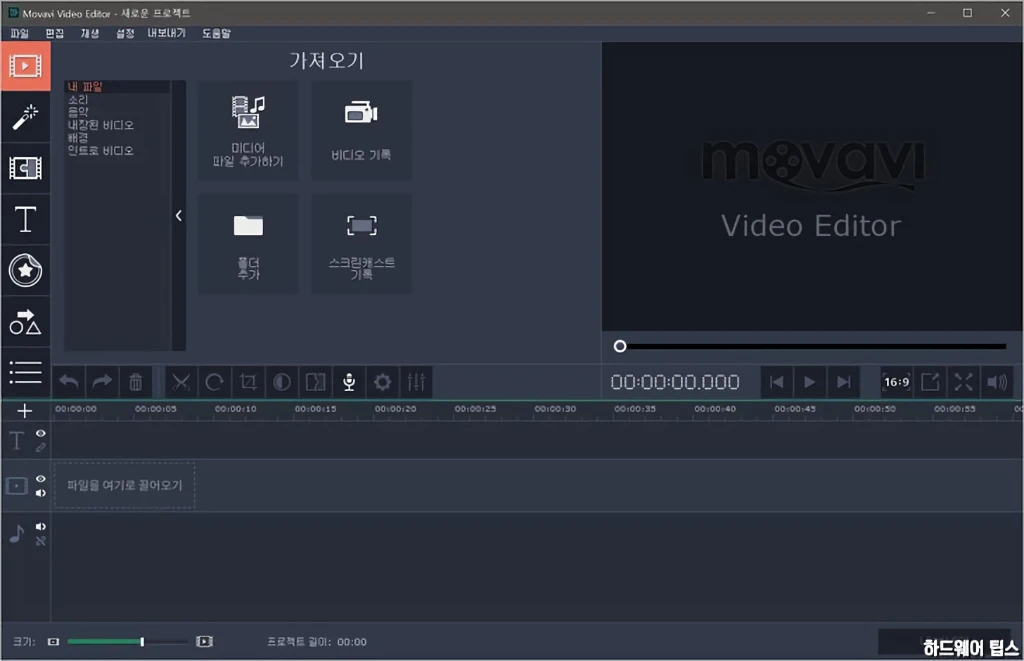This screenshot has height=661, width=1024.
Task: Open the Transitions tab in sidebar
Action: pyautogui.click(x=25, y=169)
